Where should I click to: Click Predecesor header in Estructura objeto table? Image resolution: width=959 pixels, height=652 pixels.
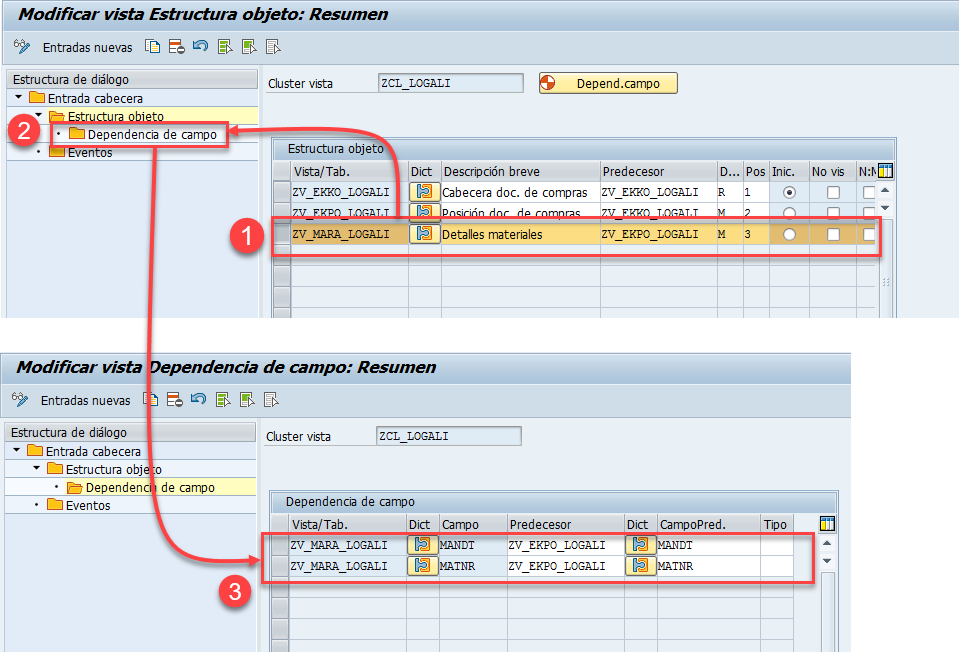point(659,172)
